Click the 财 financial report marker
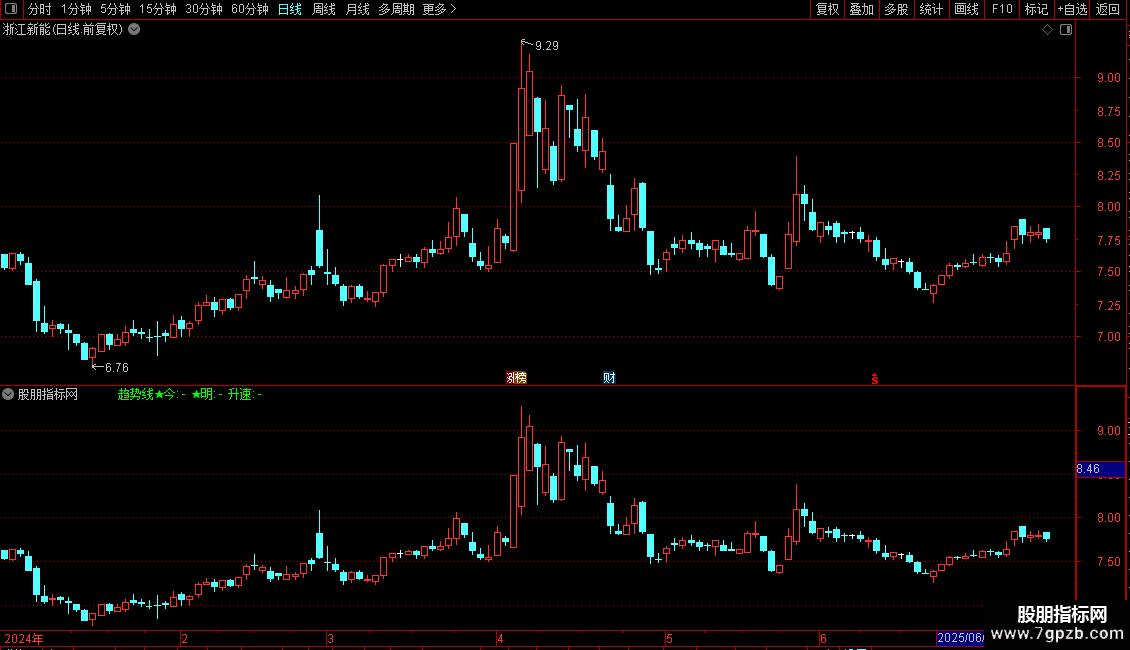 coord(609,378)
